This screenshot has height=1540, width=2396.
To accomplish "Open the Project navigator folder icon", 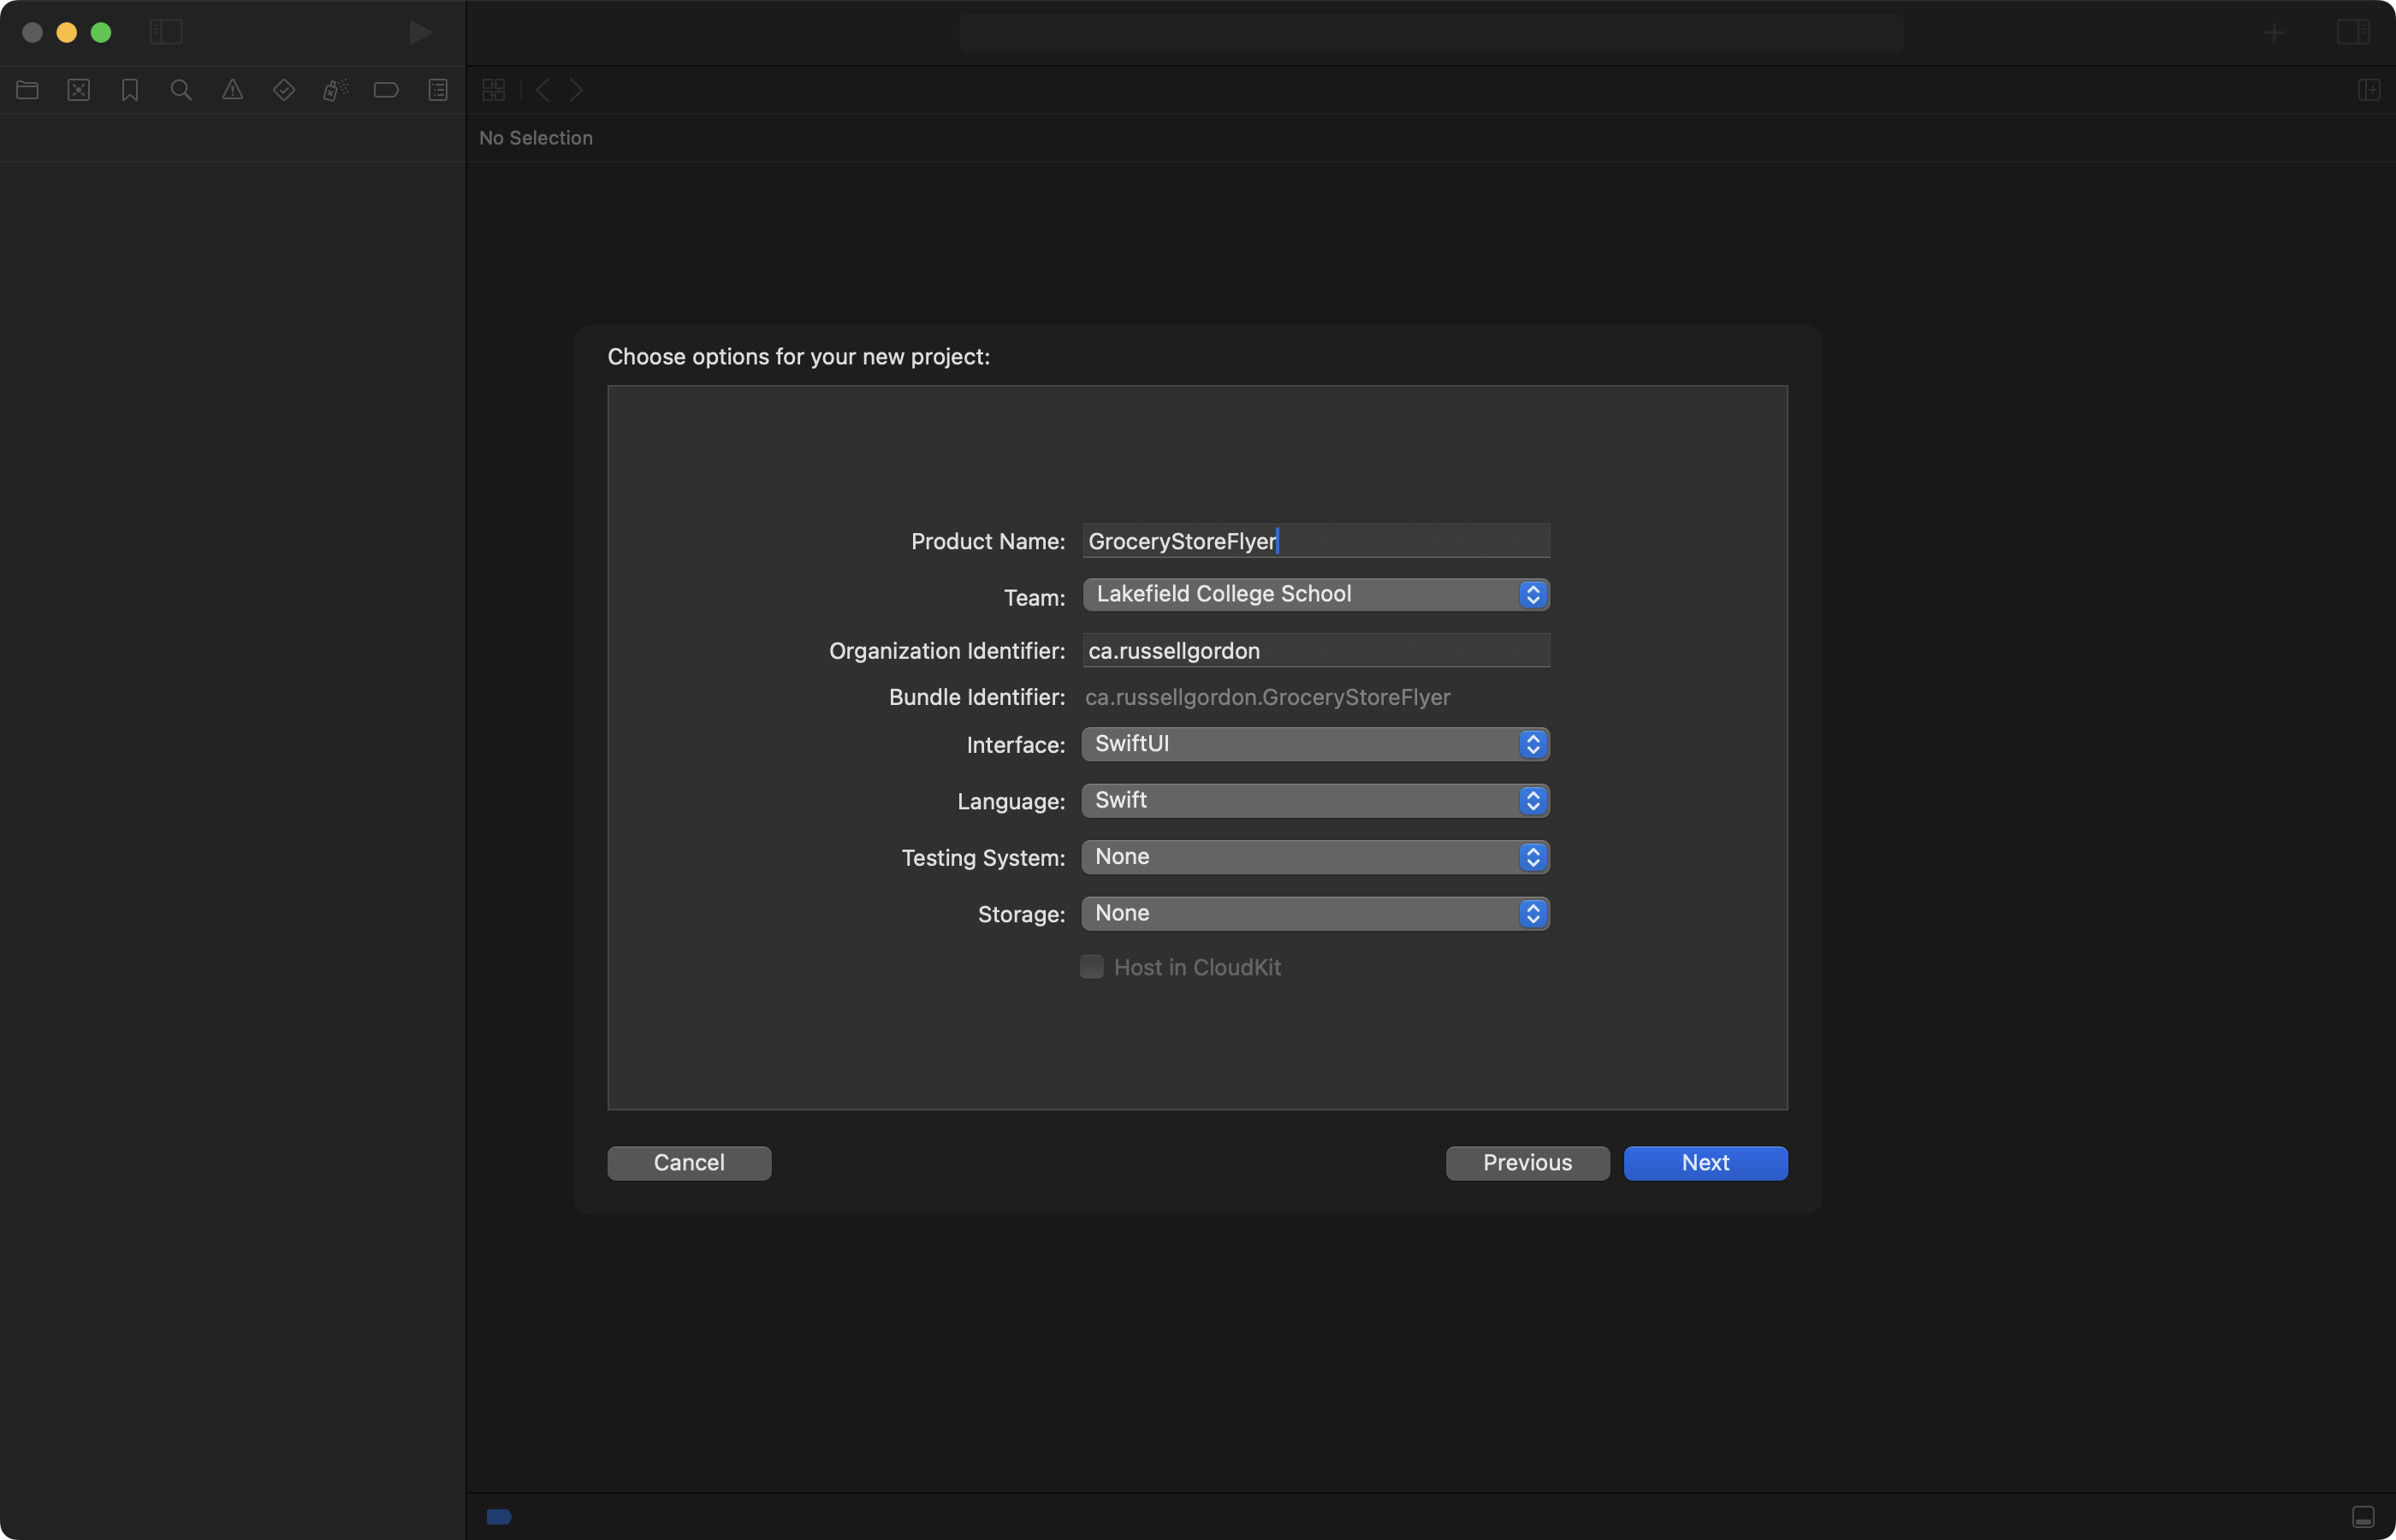I will tap(27, 90).
